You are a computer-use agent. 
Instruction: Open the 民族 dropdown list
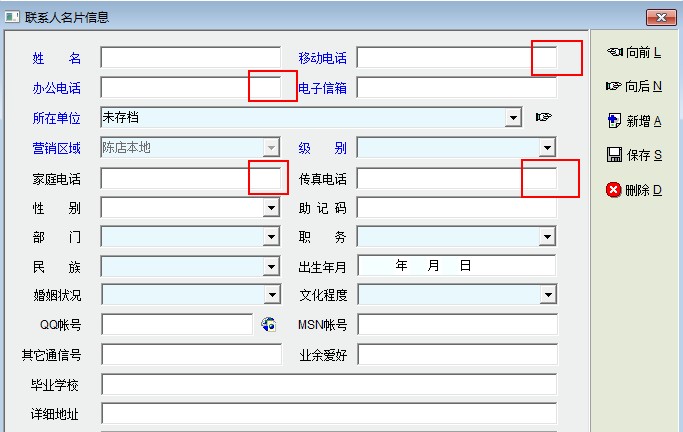[x=271, y=267]
